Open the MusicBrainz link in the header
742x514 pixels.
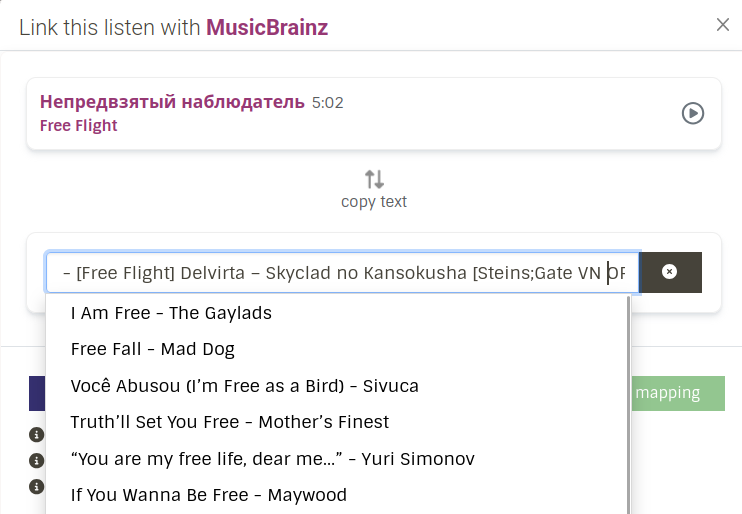[x=267, y=27]
